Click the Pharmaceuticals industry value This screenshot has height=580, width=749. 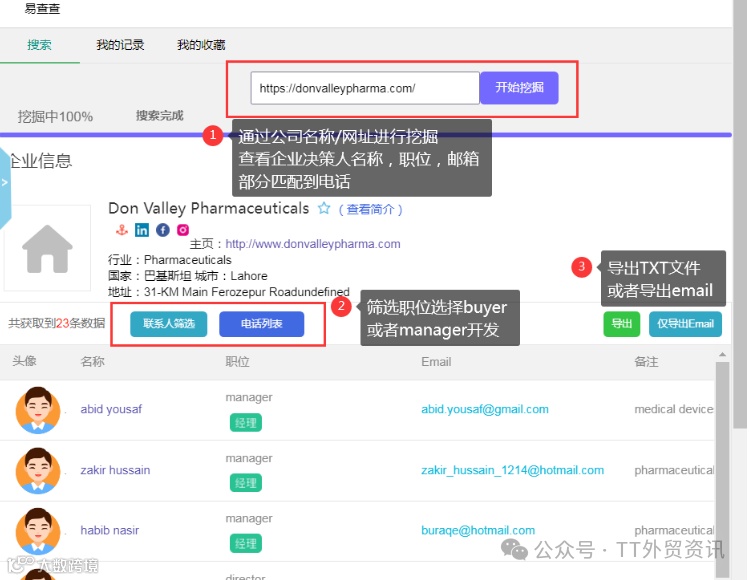[x=188, y=260]
